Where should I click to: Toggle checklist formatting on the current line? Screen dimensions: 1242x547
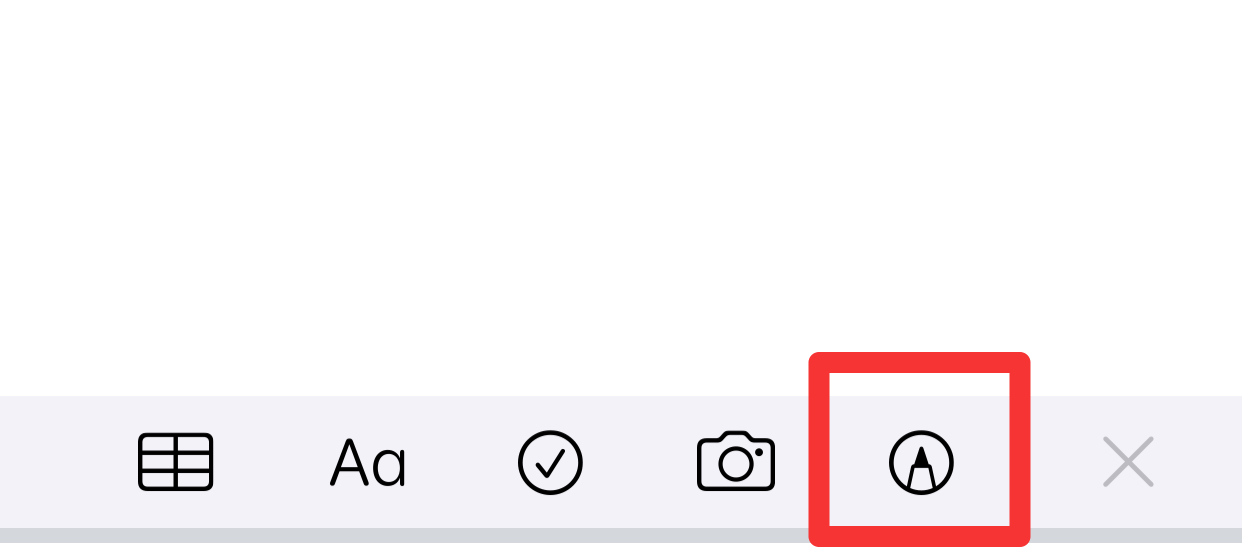point(550,462)
